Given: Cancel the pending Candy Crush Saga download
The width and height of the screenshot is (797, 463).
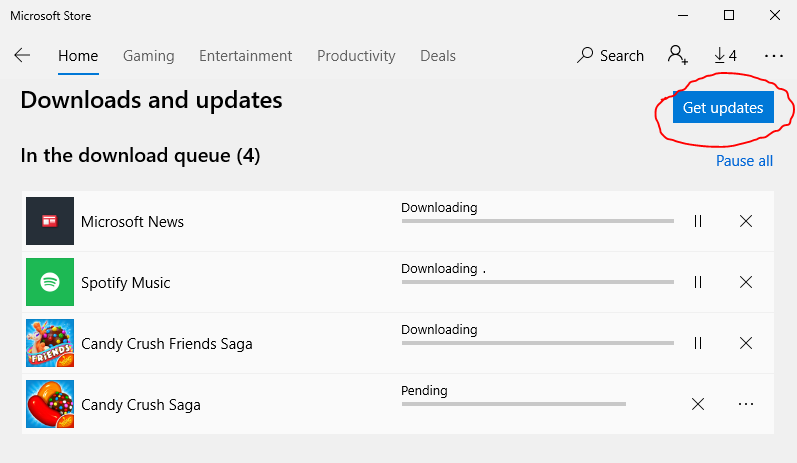Looking at the screenshot, I should 698,404.
